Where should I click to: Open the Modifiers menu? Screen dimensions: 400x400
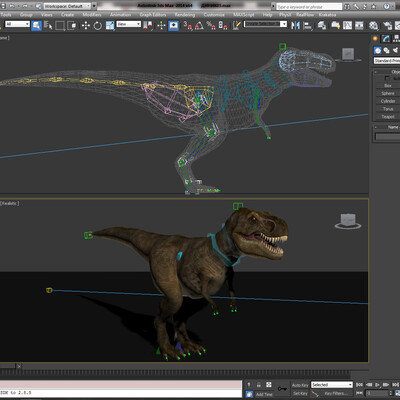pos(92,15)
